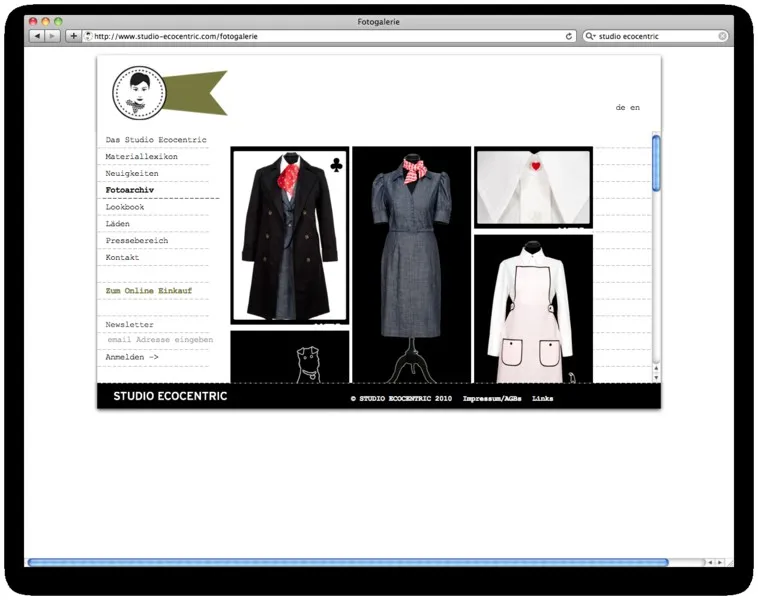Open 'Das Studio Ecocentric' menu item
Viewport: 758px width, 600px height.
pyautogui.click(x=156, y=140)
